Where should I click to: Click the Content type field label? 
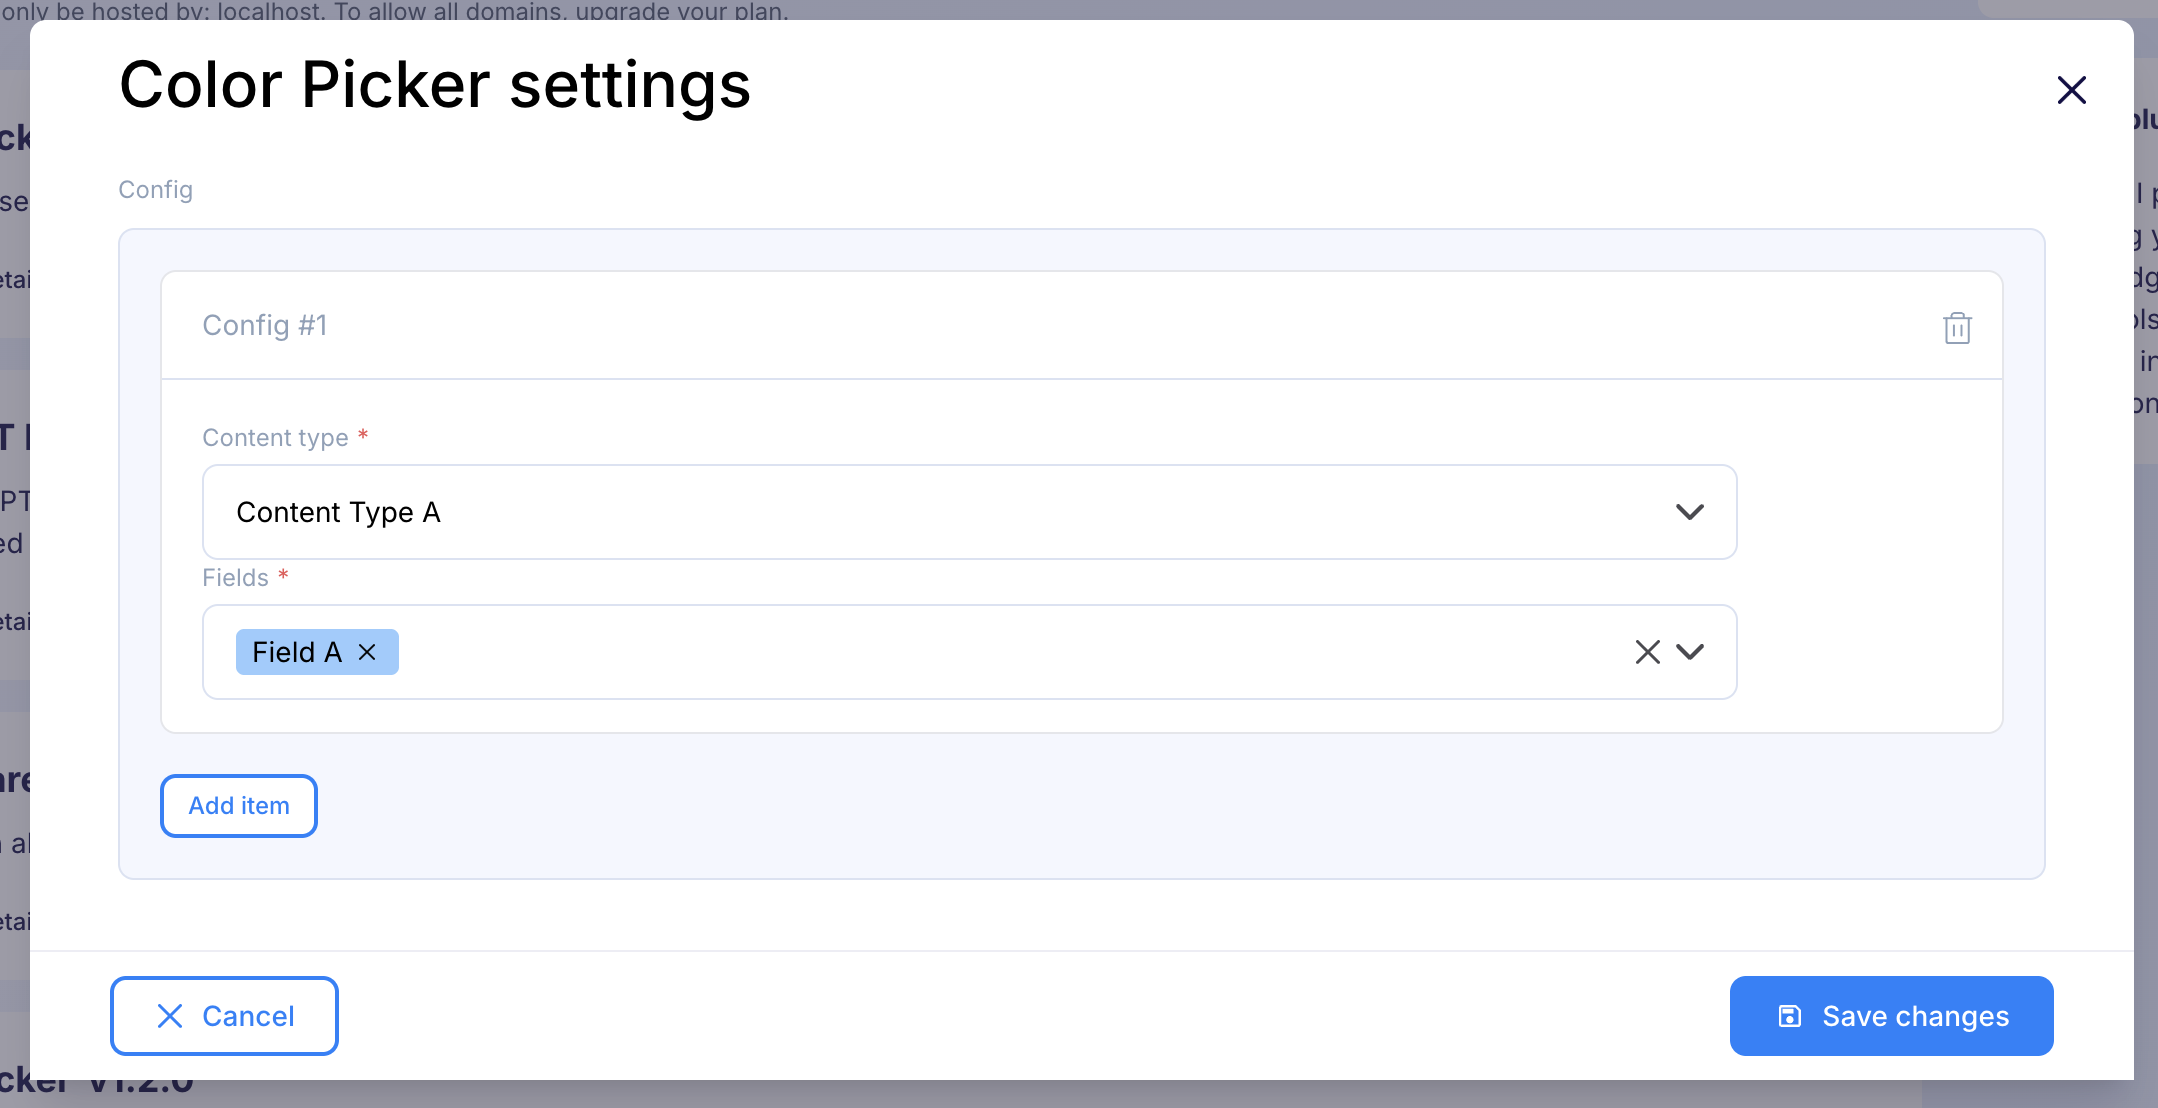(275, 438)
